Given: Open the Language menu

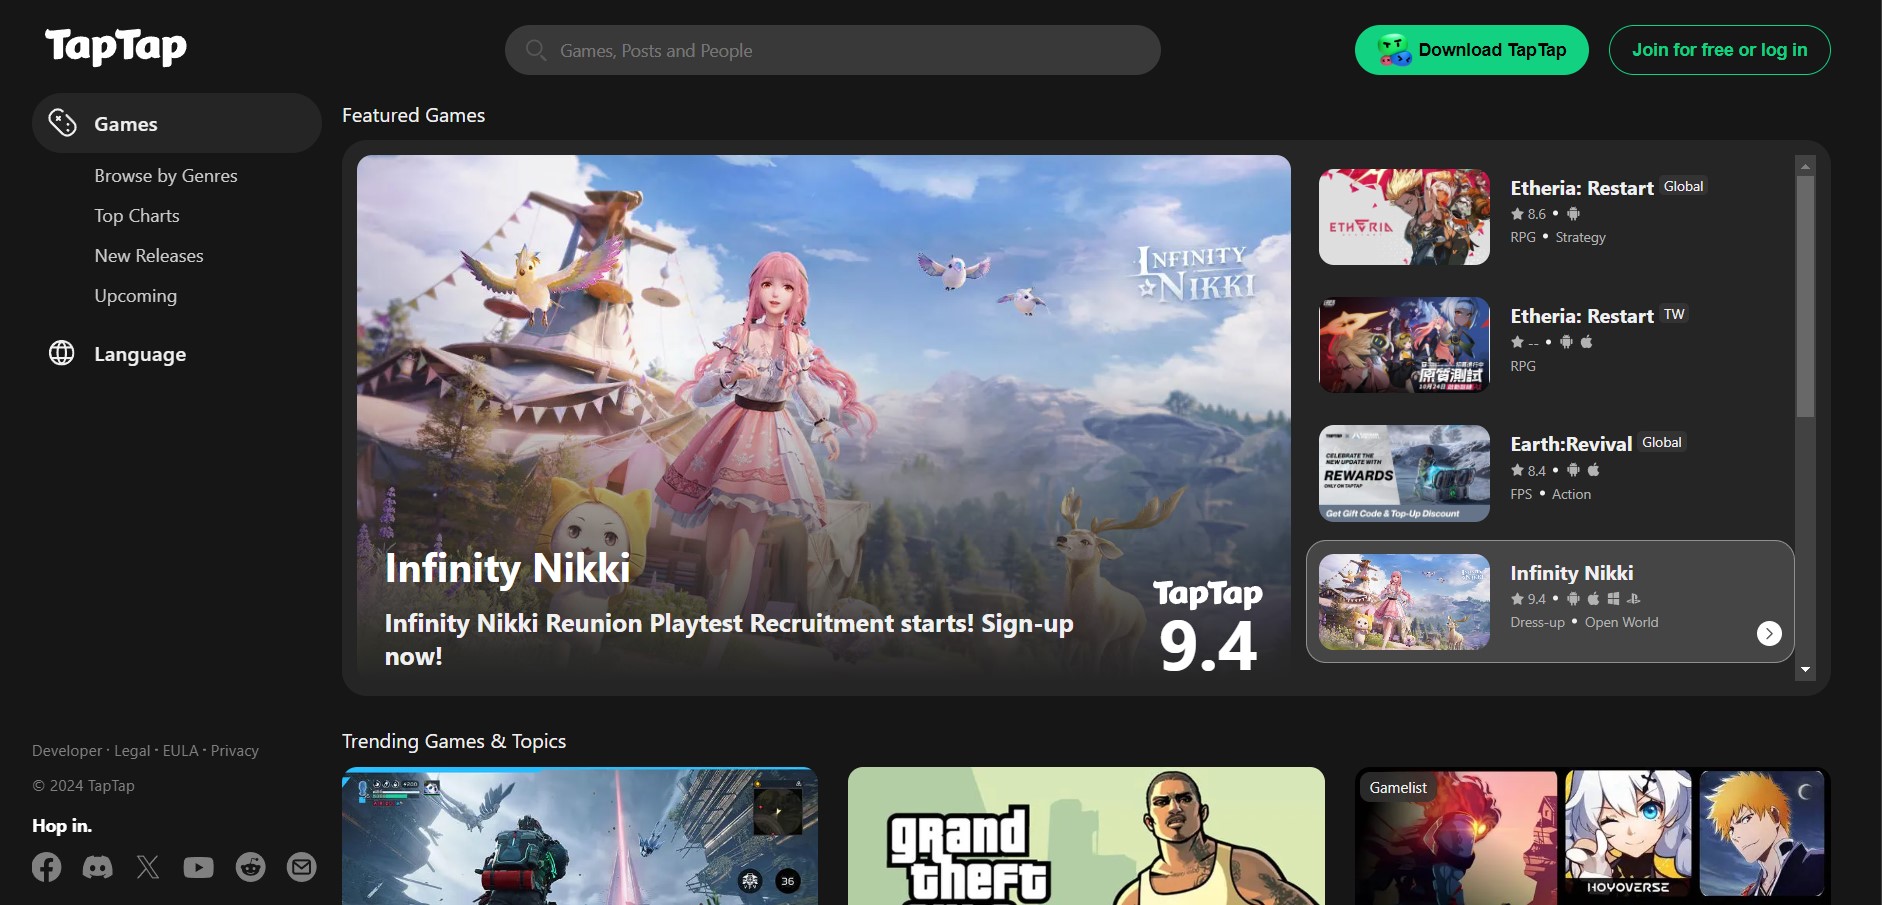Looking at the screenshot, I should click(x=140, y=354).
